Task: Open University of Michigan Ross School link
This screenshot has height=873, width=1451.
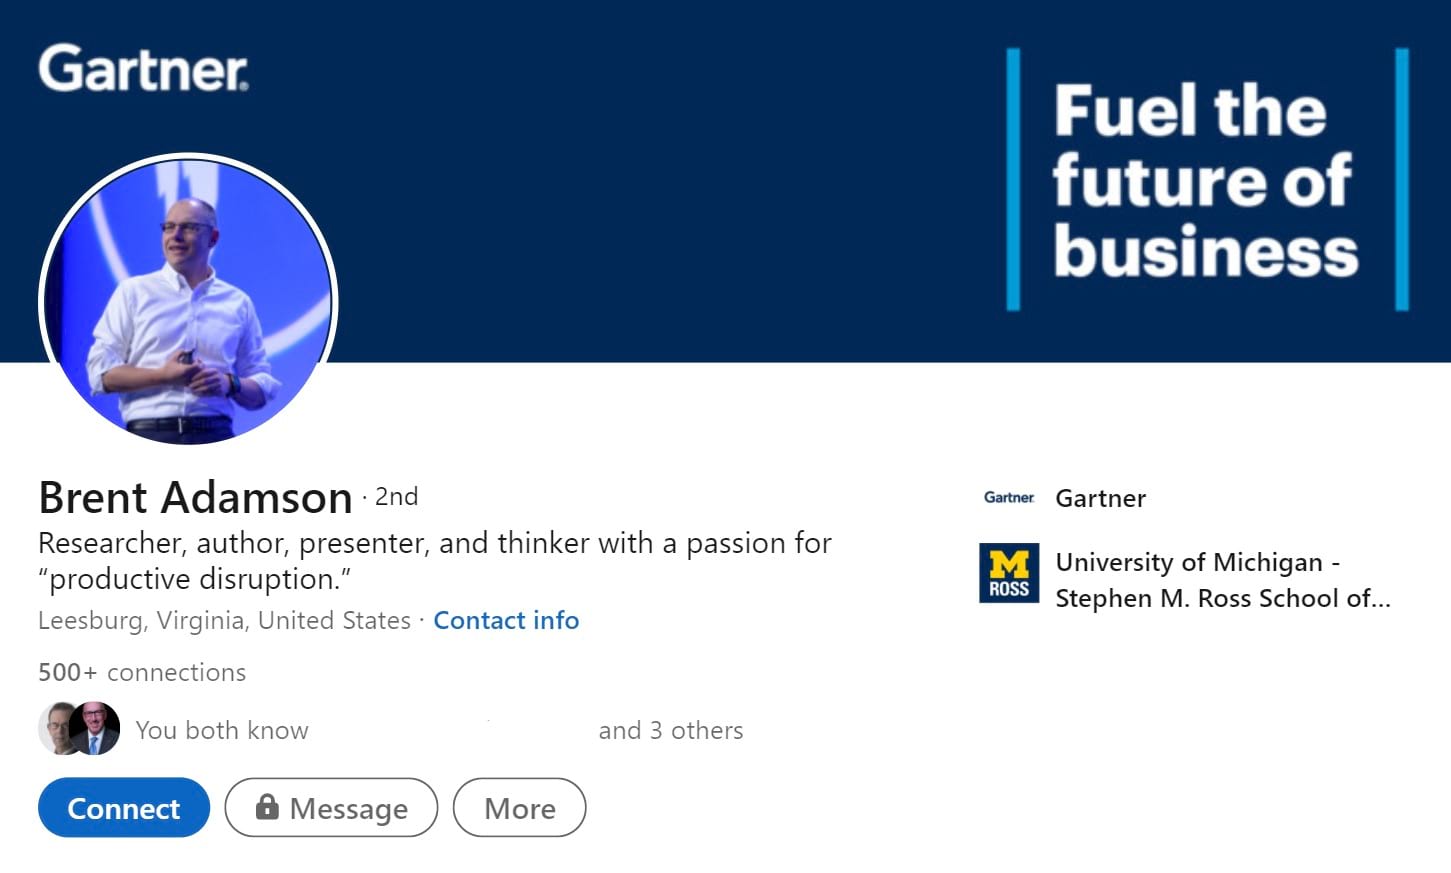Action: click(x=1223, y=580)
